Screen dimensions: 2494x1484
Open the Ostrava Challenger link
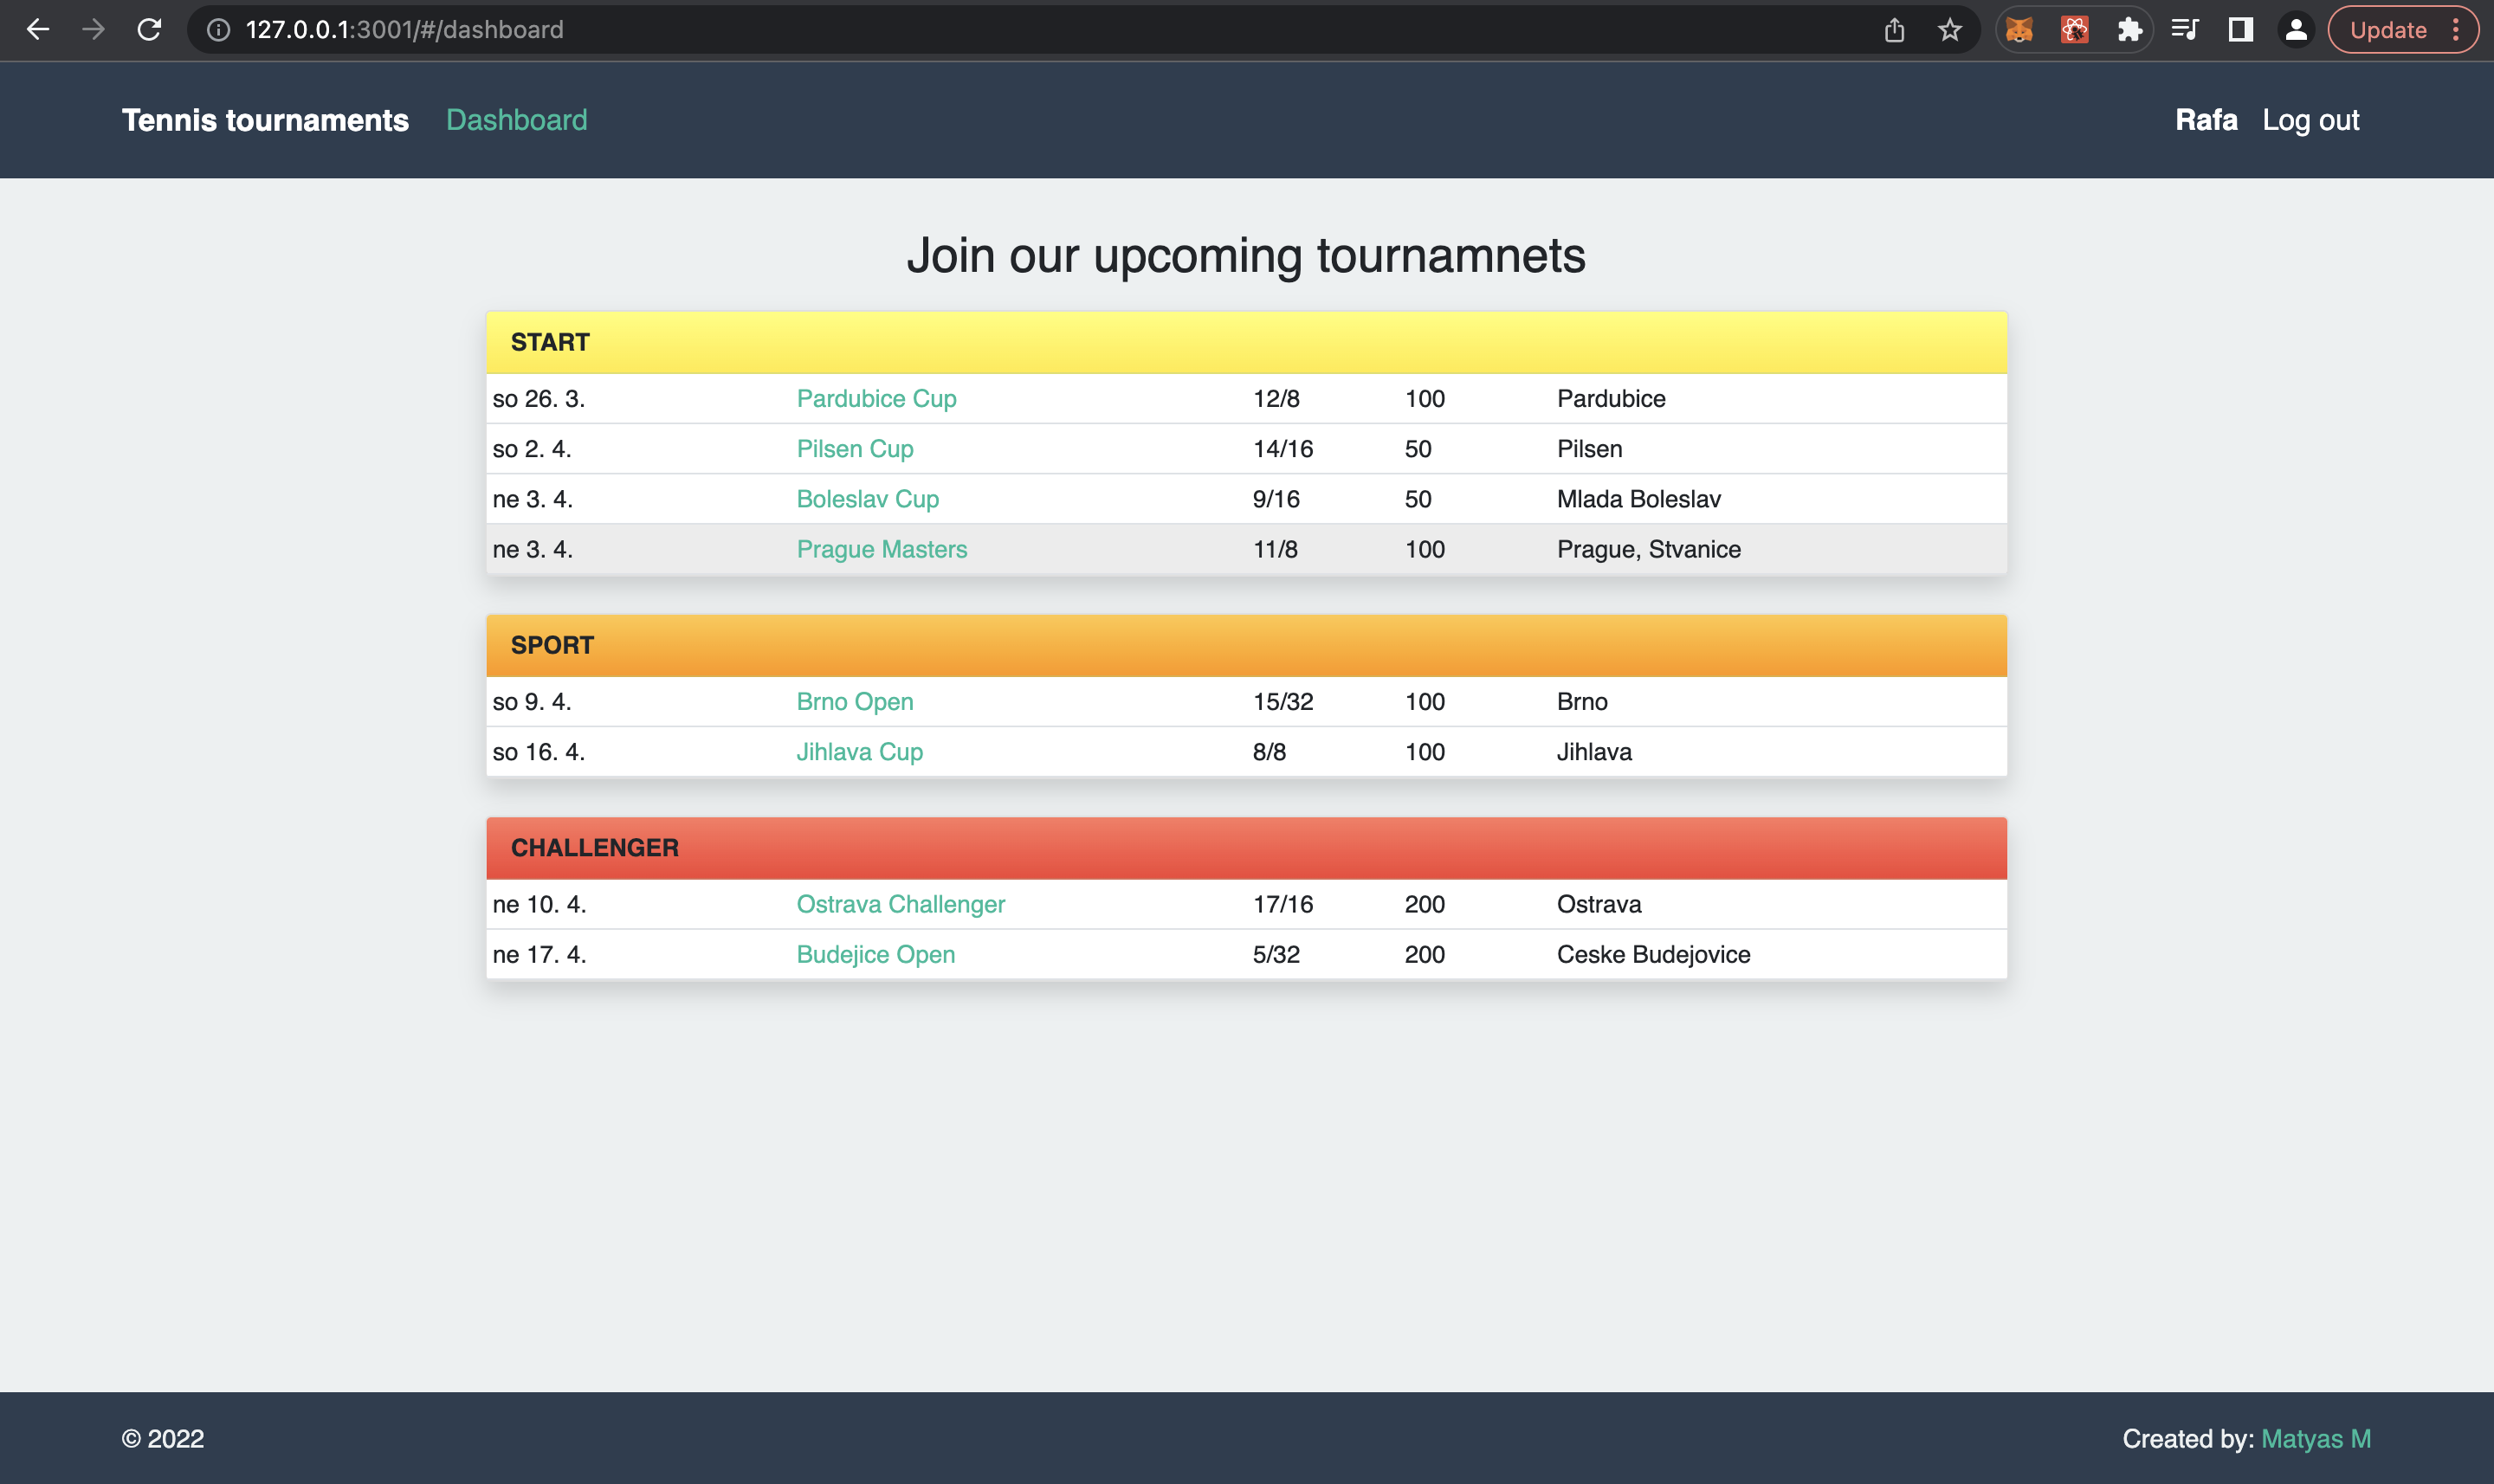(900, 904)
